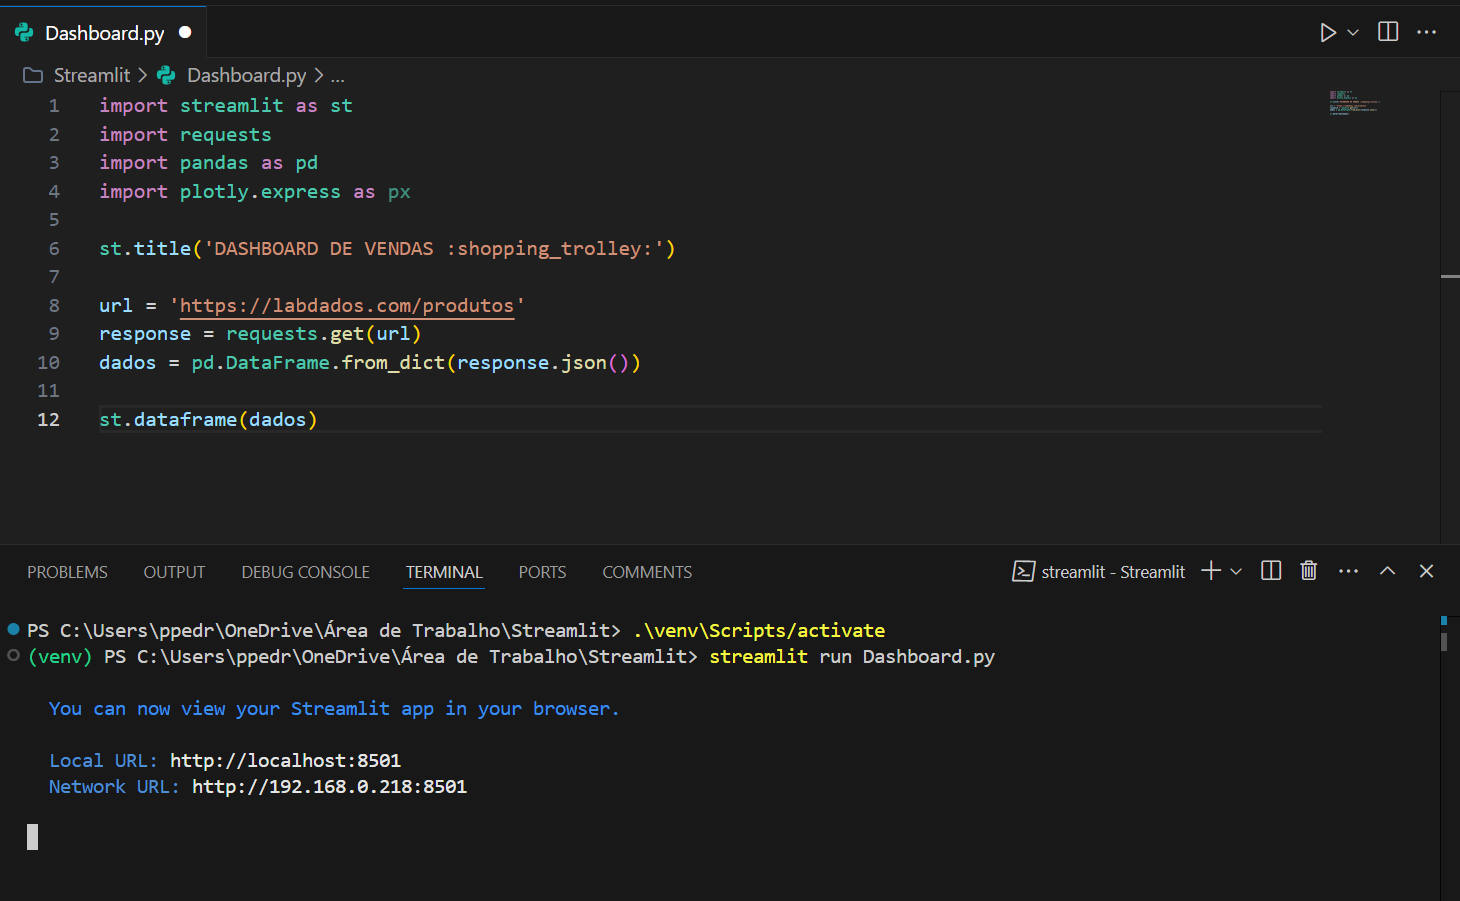
Task: Click the streamlit - Streamlit terminal label
Action: pos(1113,572)
